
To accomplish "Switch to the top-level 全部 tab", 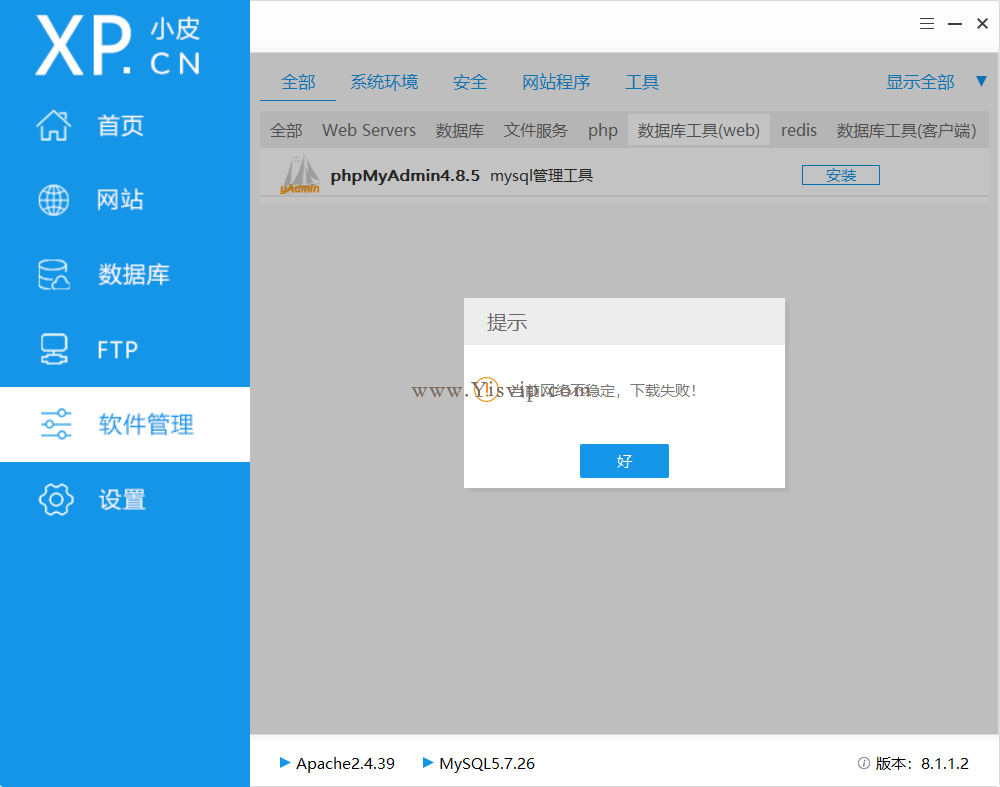I will click(298, 82).
